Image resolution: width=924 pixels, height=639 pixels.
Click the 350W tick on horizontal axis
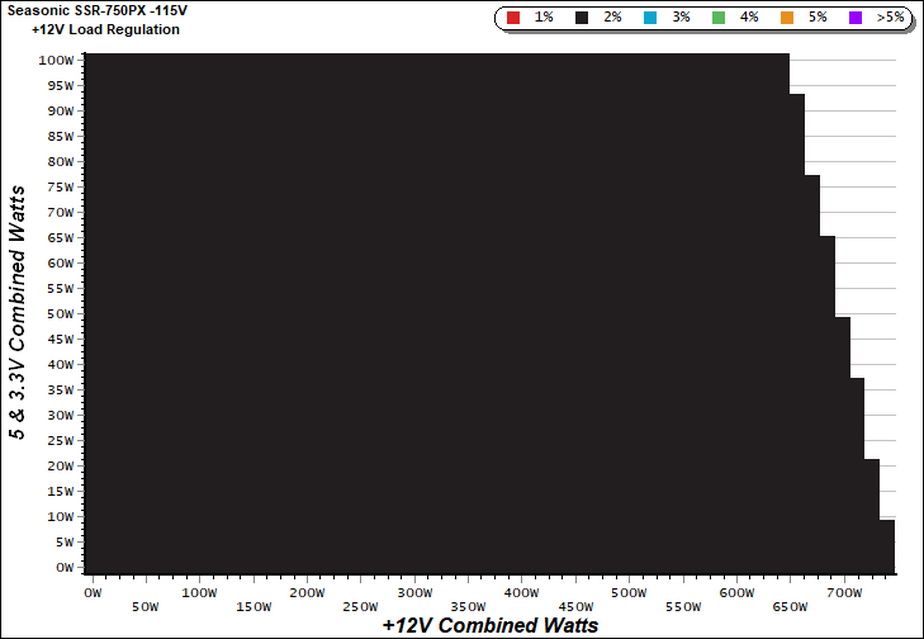click(468, 607)
